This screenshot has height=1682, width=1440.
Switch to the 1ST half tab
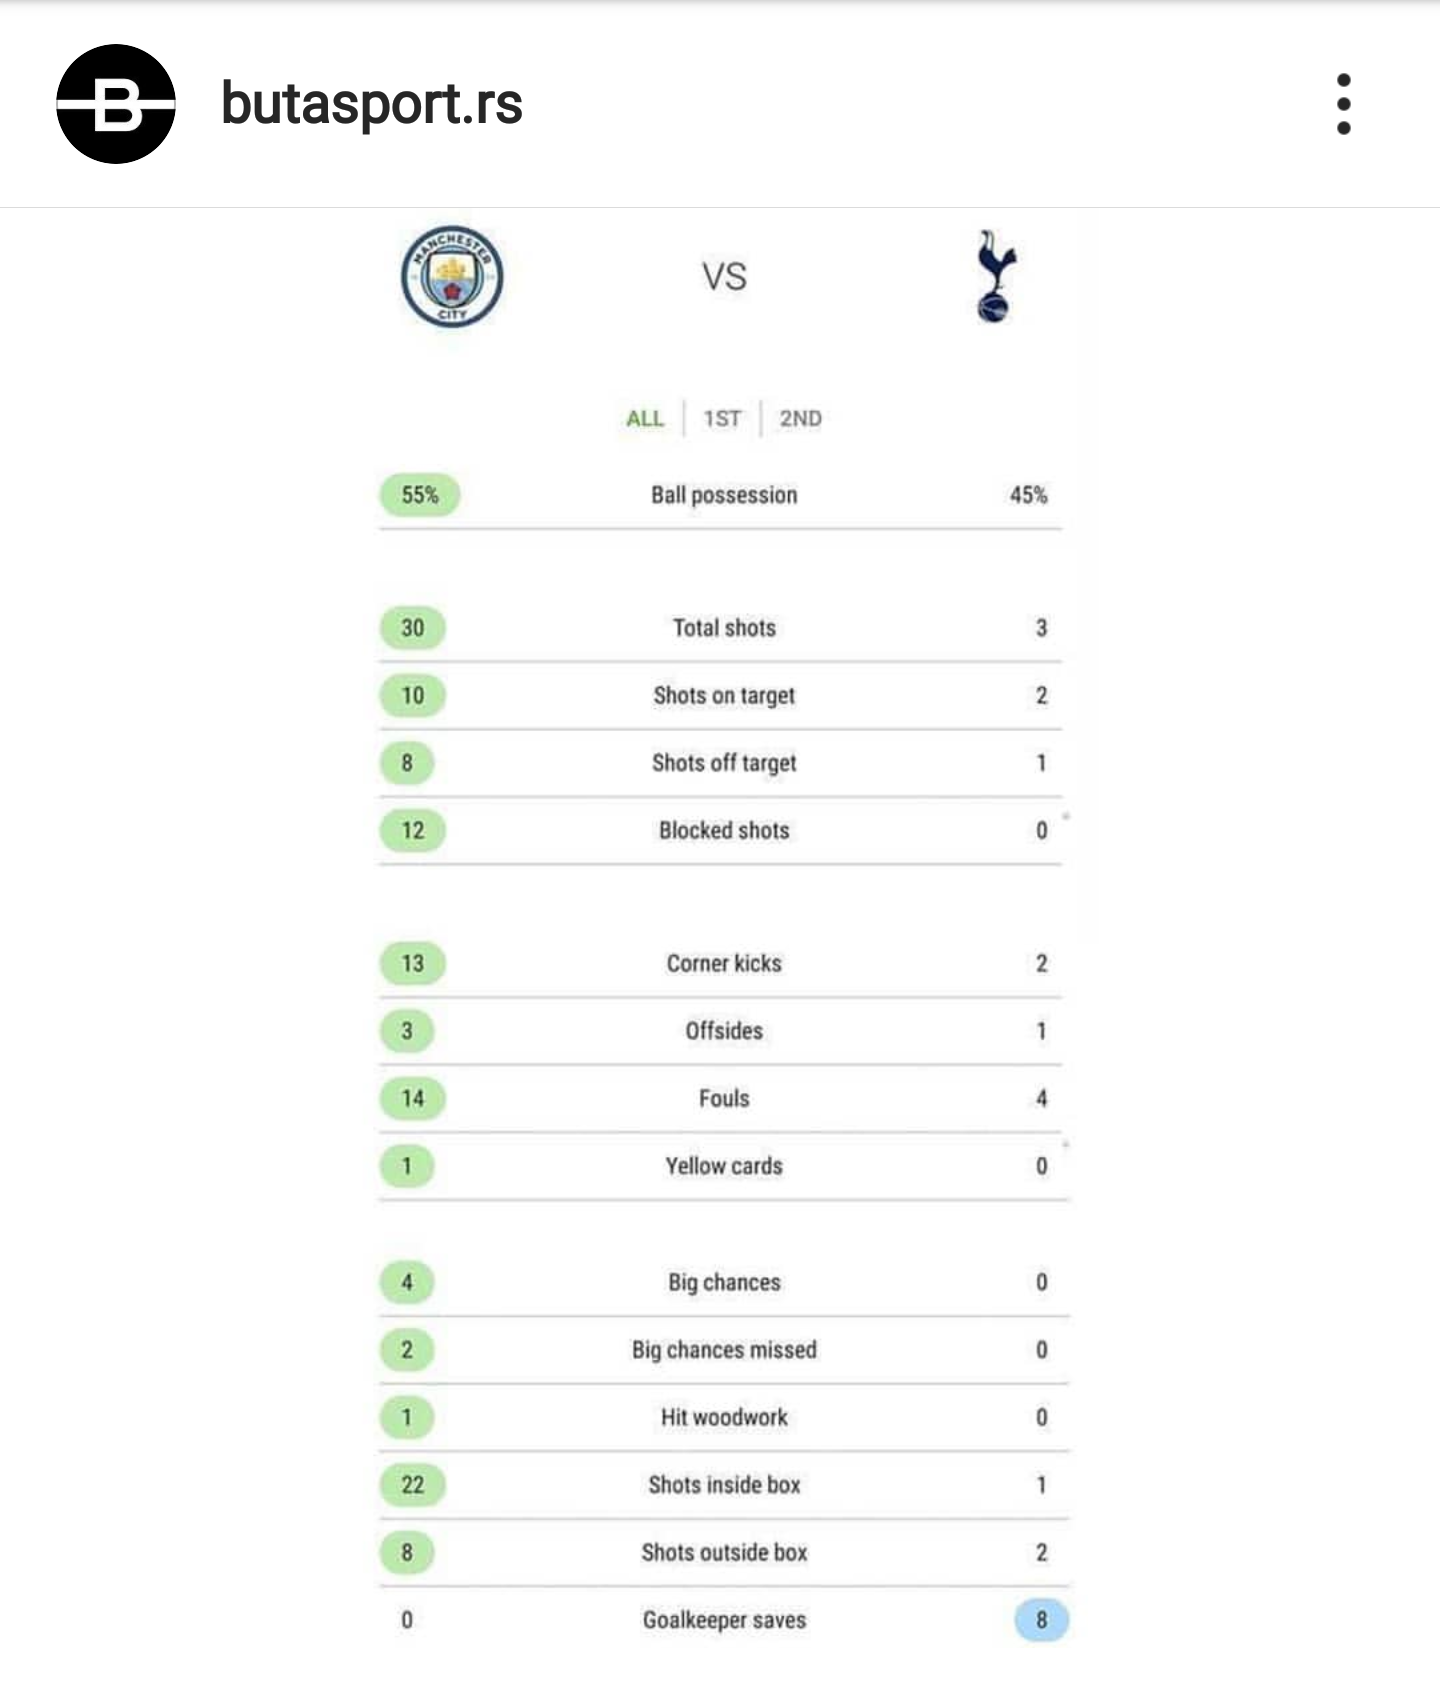click(x=722, y=419)
